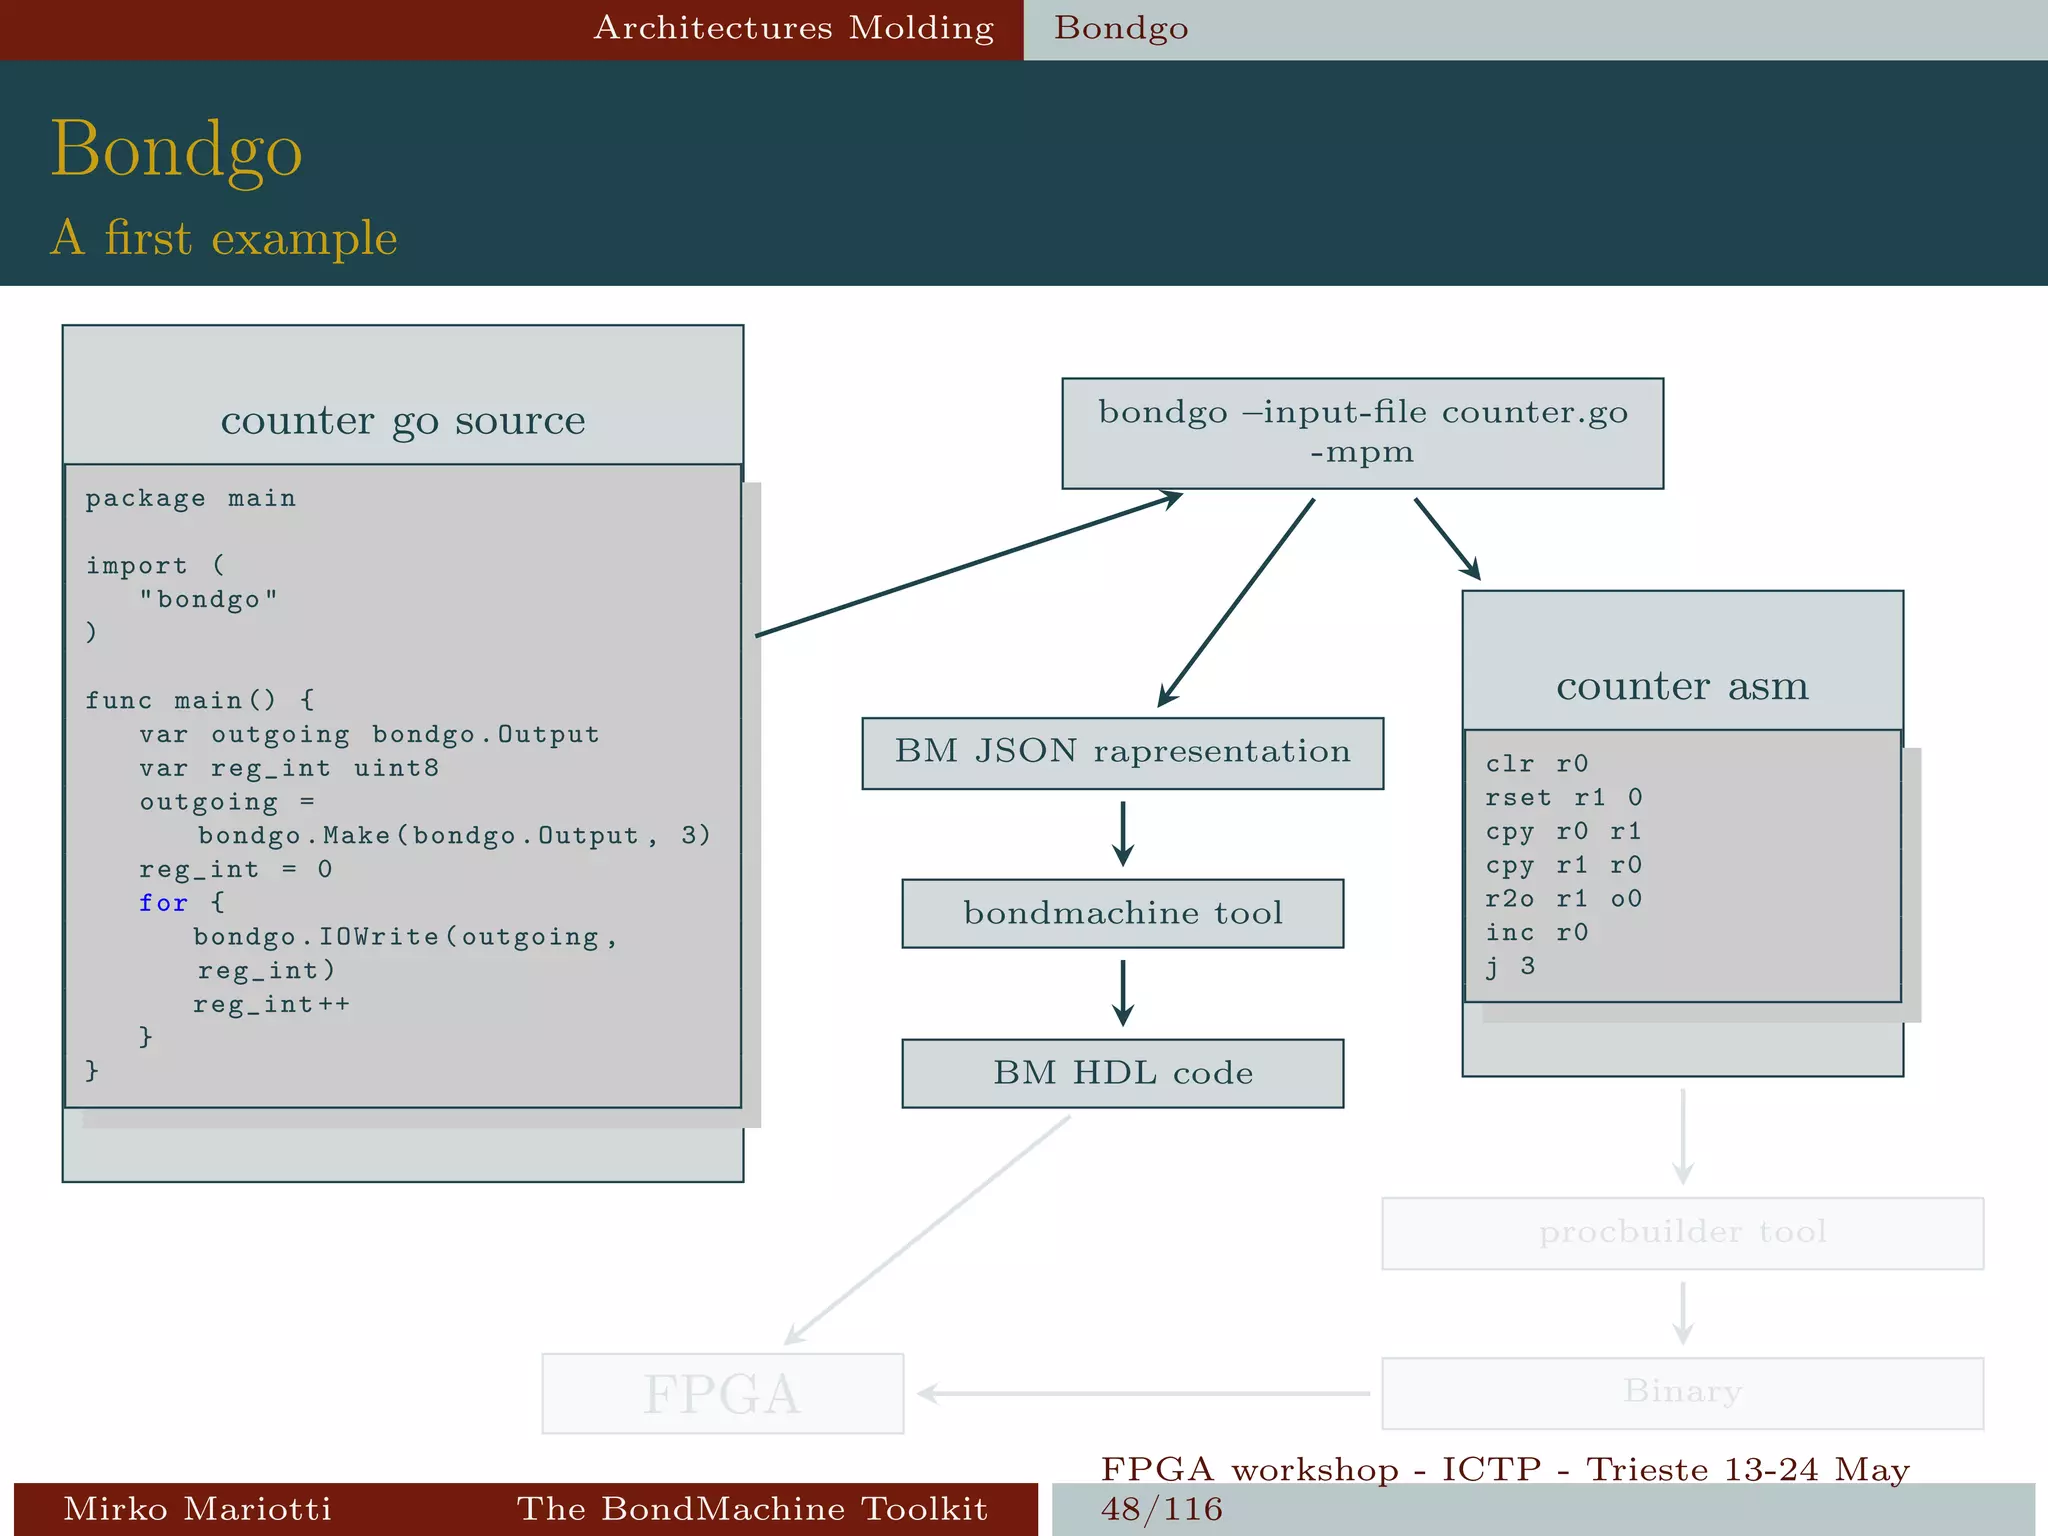Click the BM JSON rapresentation box

(1122, 753)
